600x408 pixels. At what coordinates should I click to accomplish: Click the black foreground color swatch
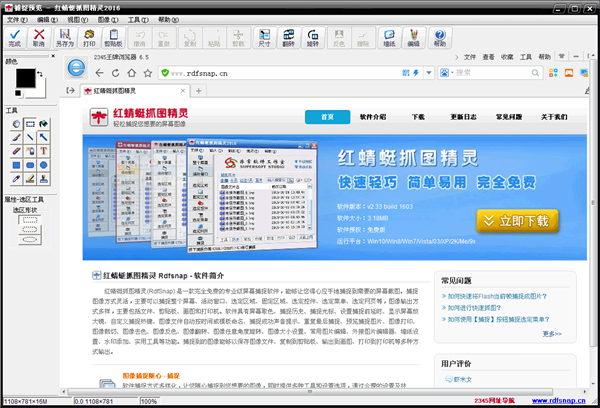[x=19, y=77]
